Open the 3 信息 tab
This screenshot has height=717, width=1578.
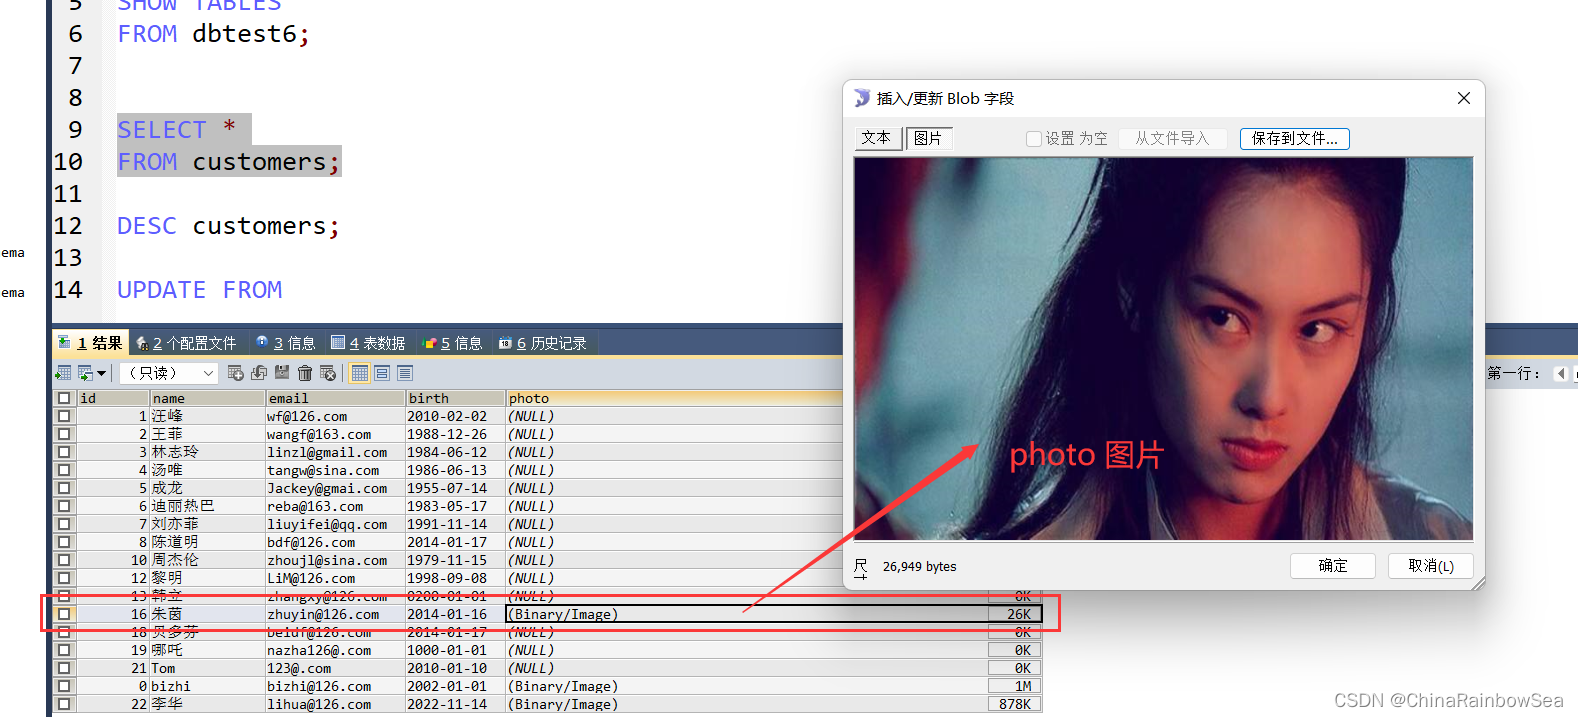tap(285, 343)
